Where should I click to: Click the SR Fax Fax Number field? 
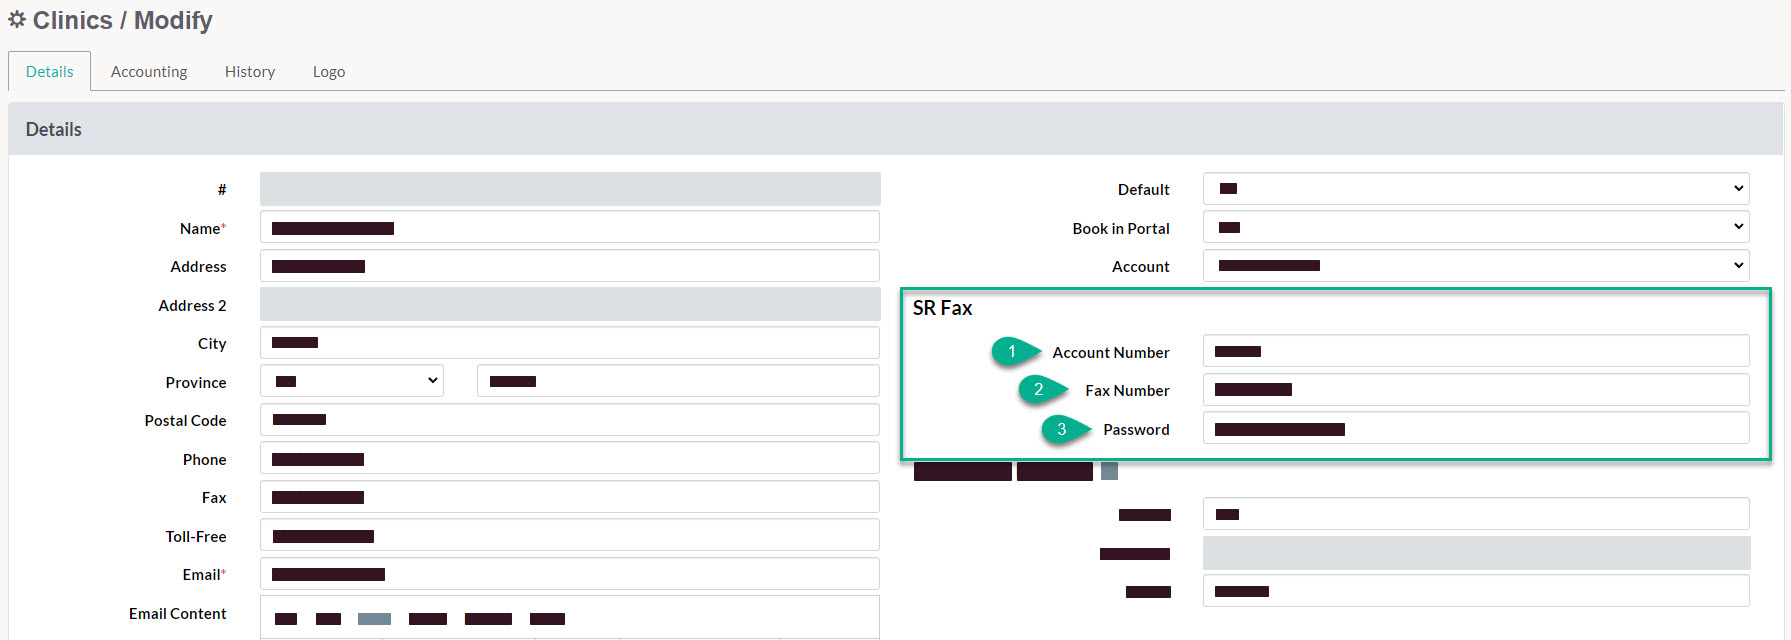pos(1476,389)
